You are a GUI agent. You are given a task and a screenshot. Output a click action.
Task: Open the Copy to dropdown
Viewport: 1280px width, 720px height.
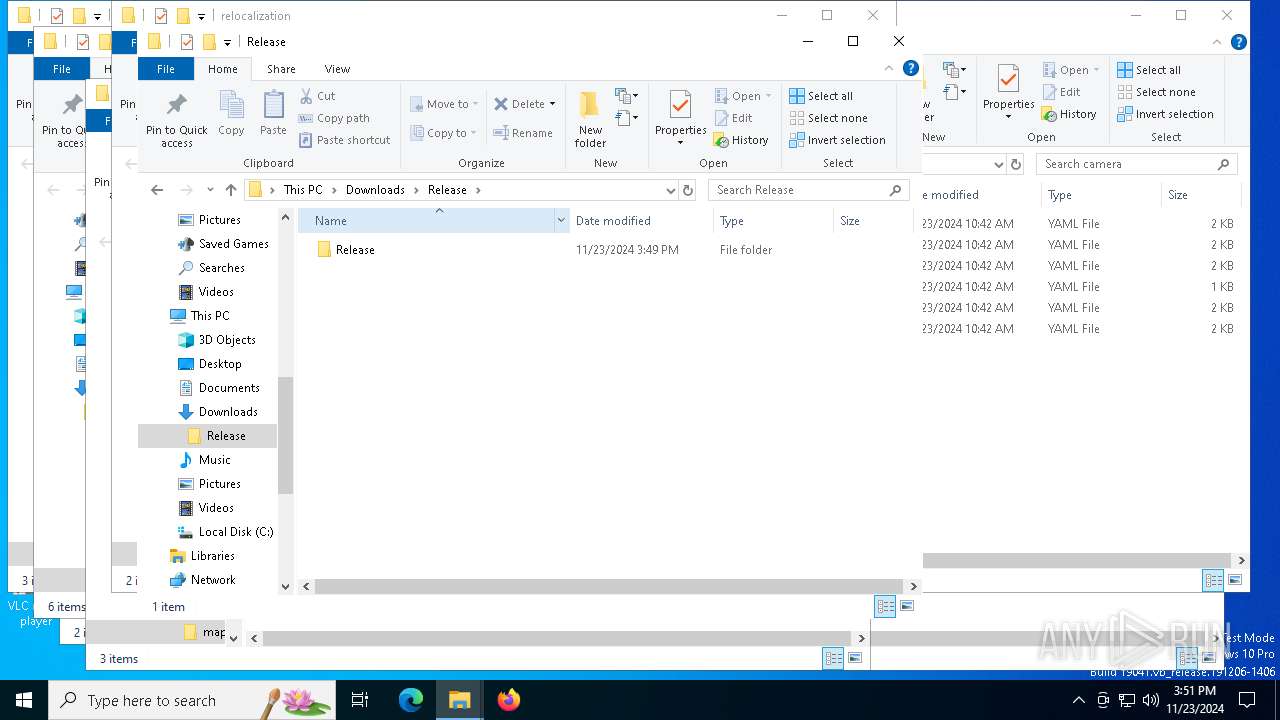click(444, 133)
